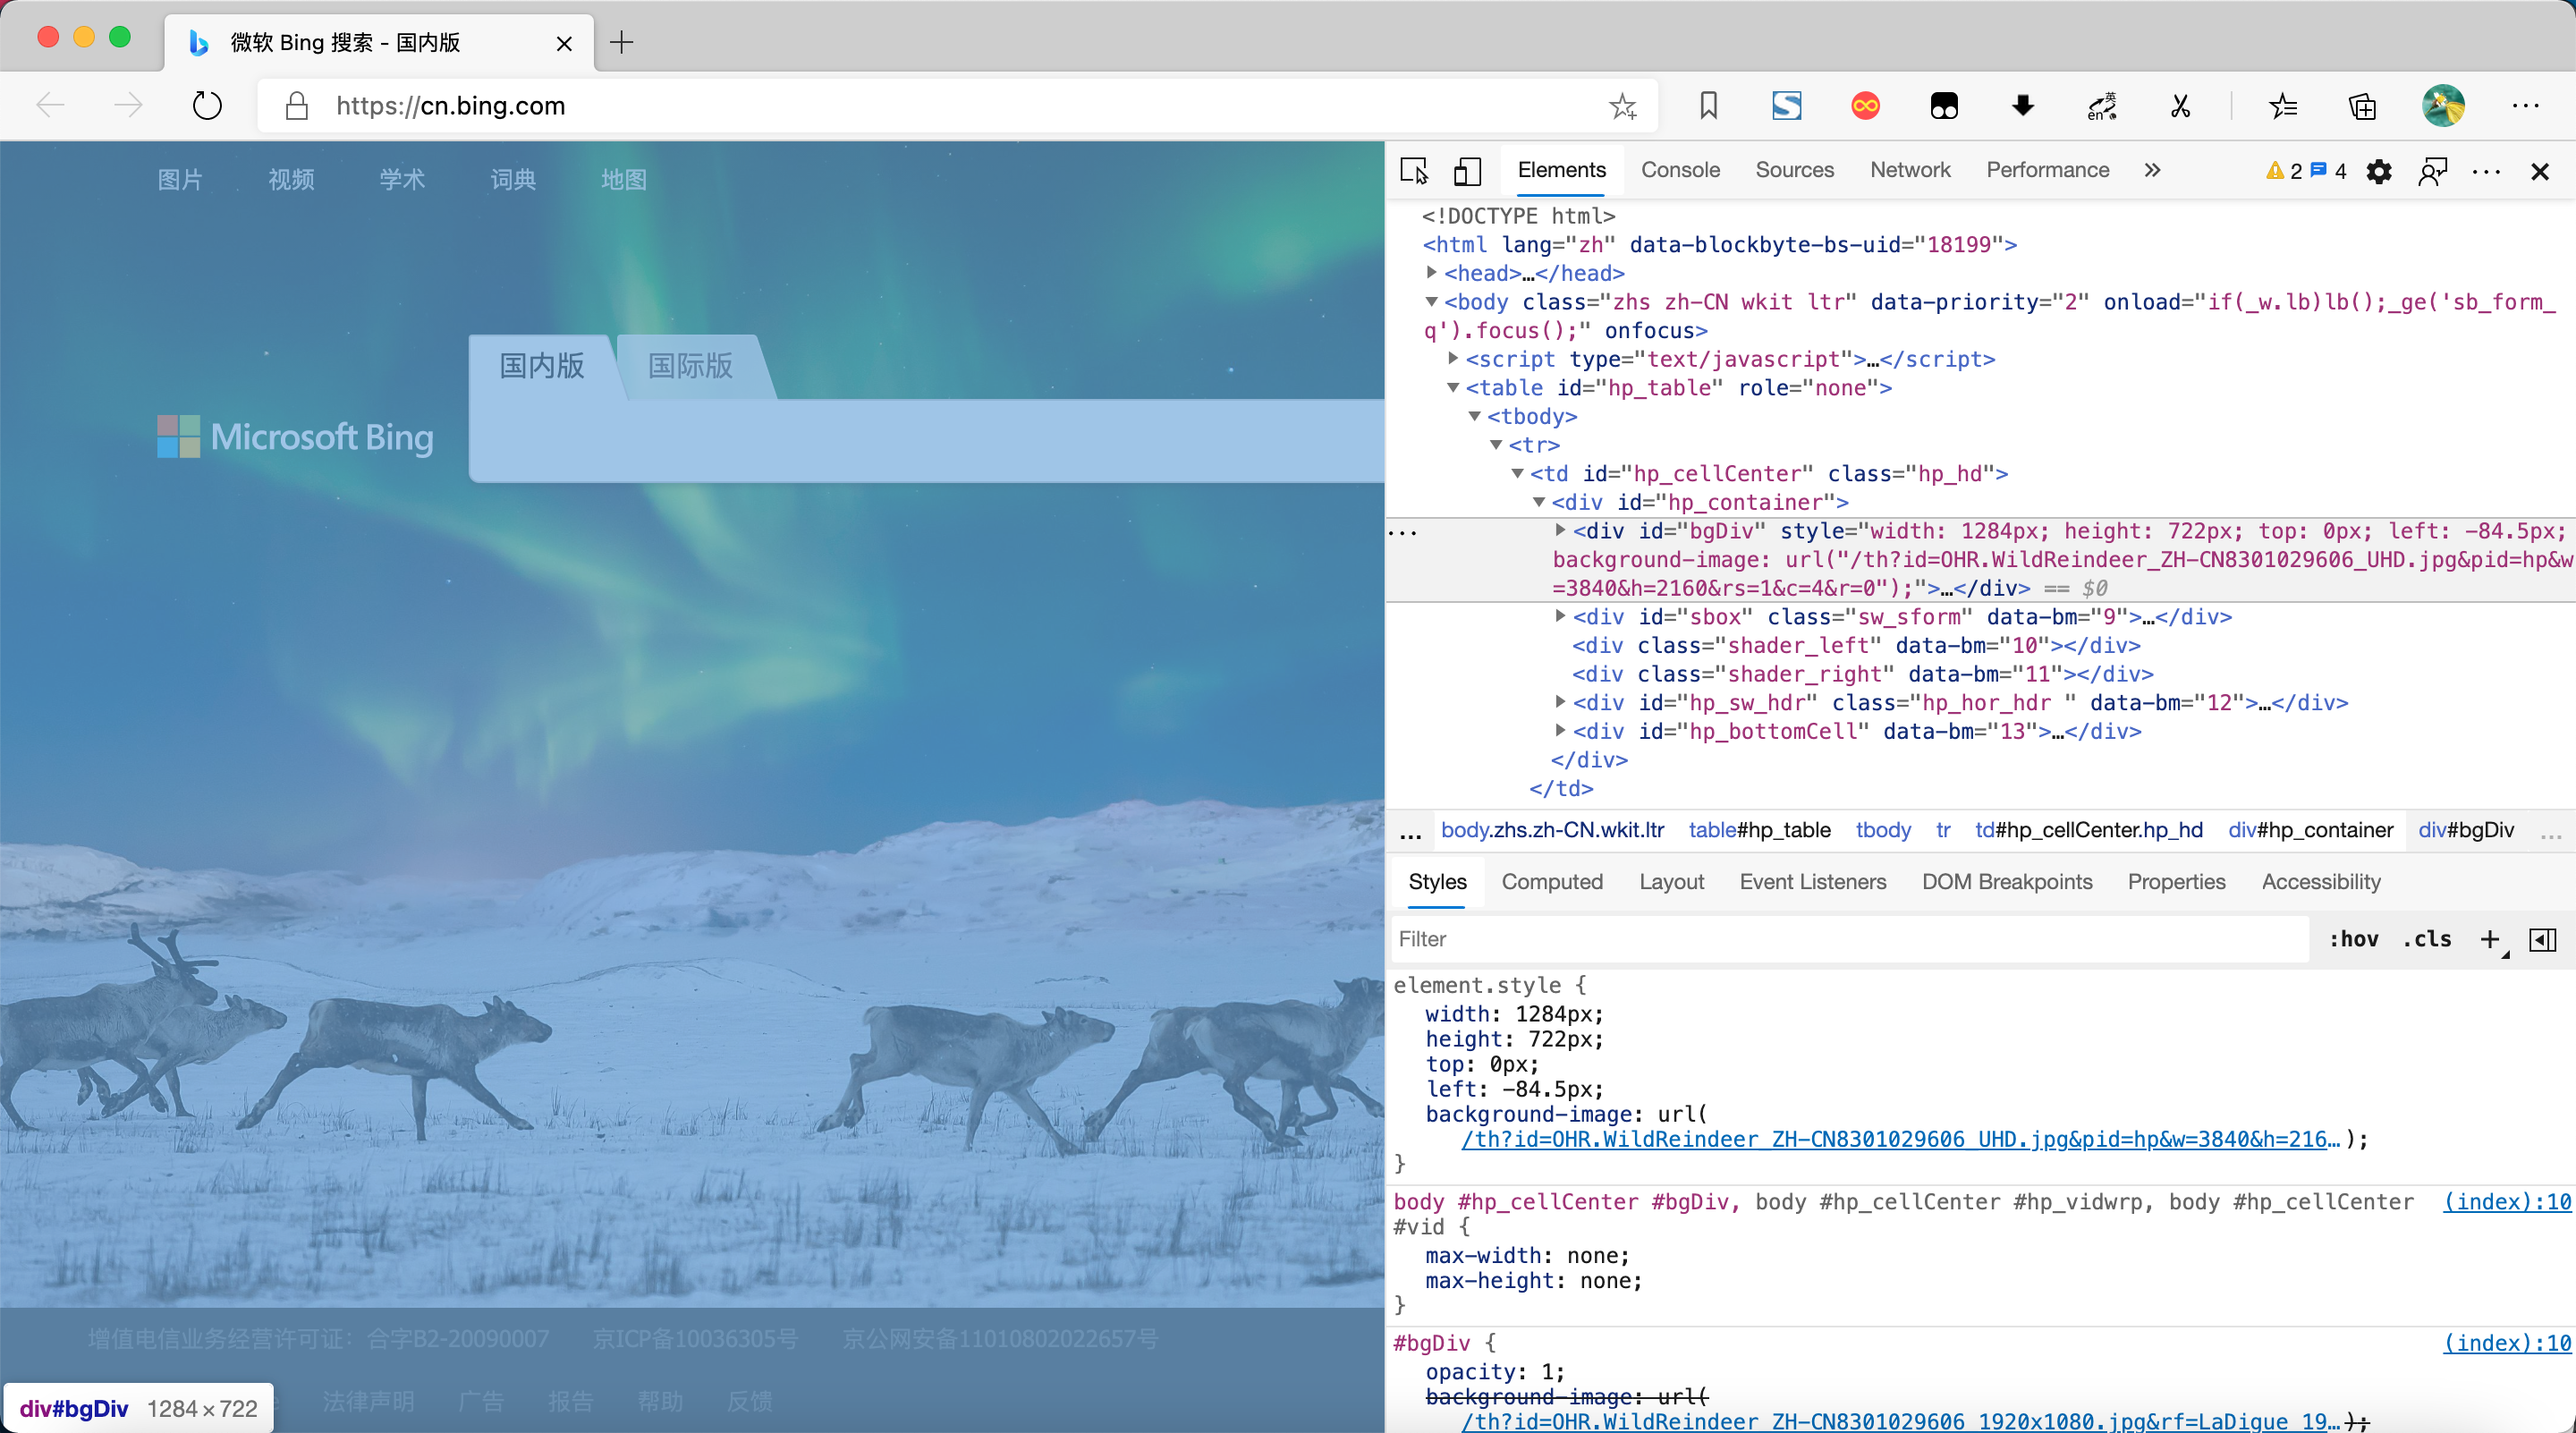
Task: Open the DOM Breakpoints tab
Action: pyautogui.click(x=2006, y=881)
